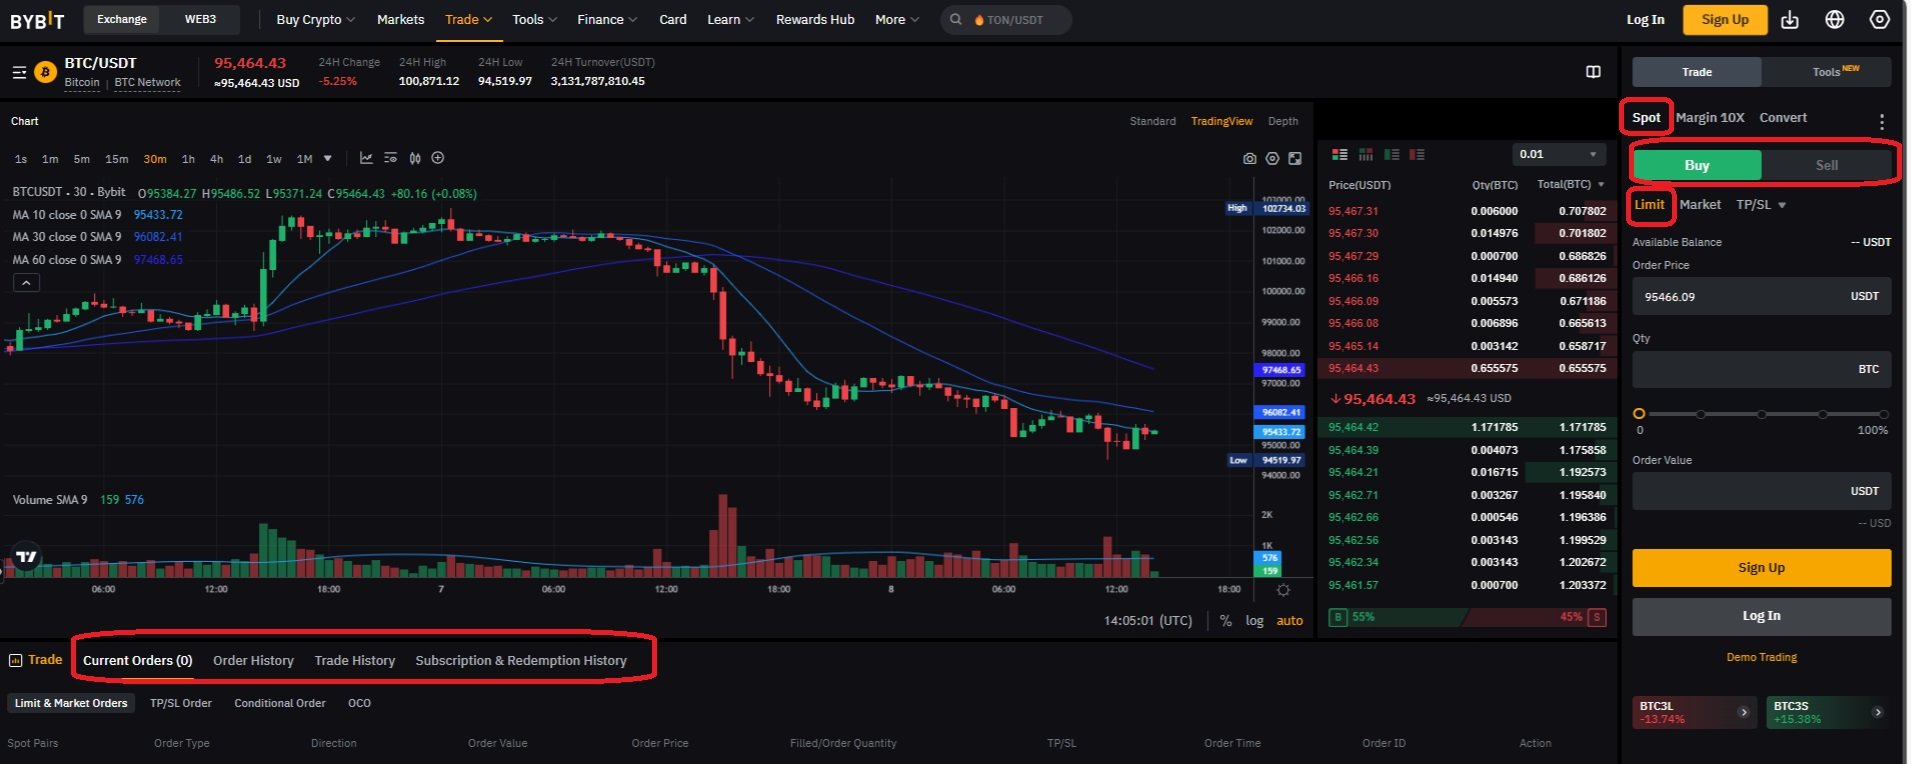Image resolution: width=1911 pixels, height=764 pixels.
Task: Open the Spot trading tab
Action: [x=1646, y=117]
